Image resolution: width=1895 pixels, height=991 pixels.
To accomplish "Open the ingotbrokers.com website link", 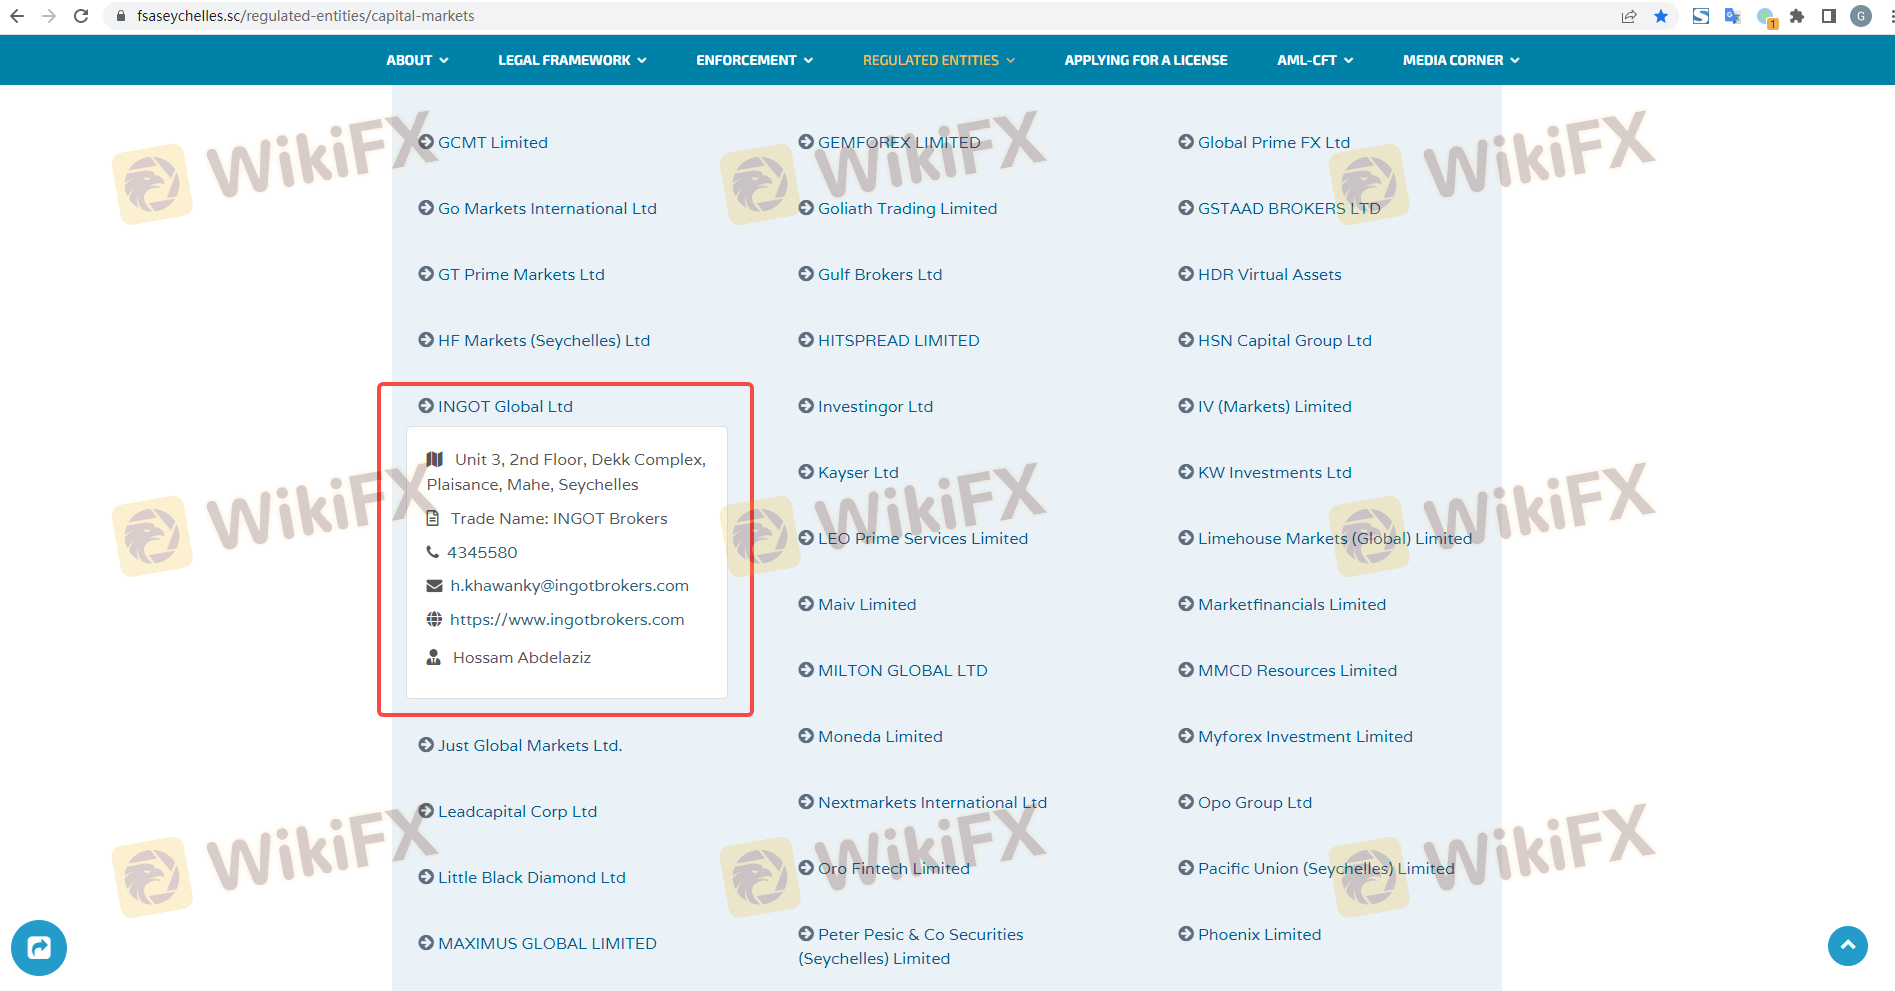I will click(567, 620).
